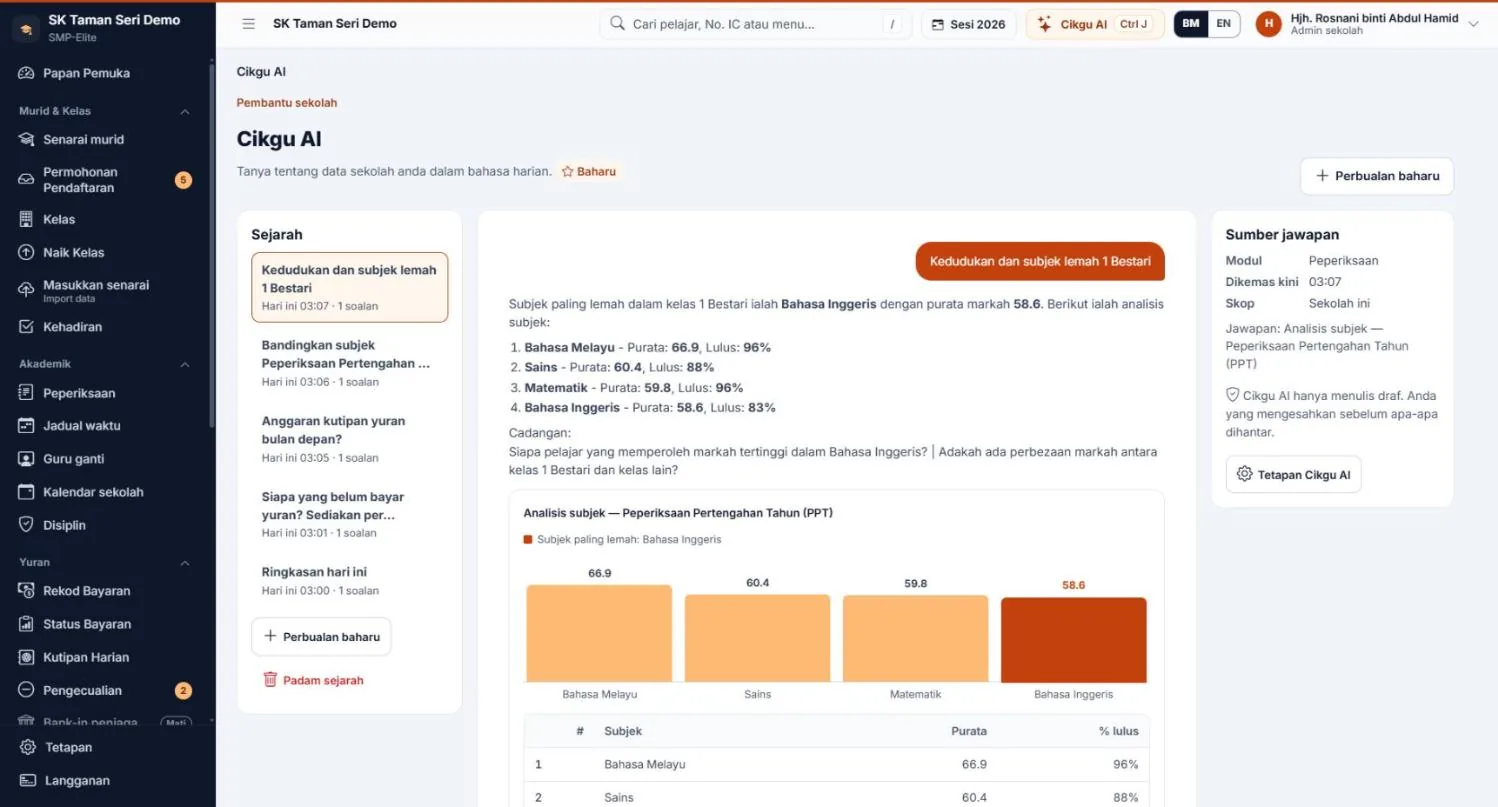Open the user account dropdown chevron
Viewport: 1498px width, 807px height.
(1473, 24)
